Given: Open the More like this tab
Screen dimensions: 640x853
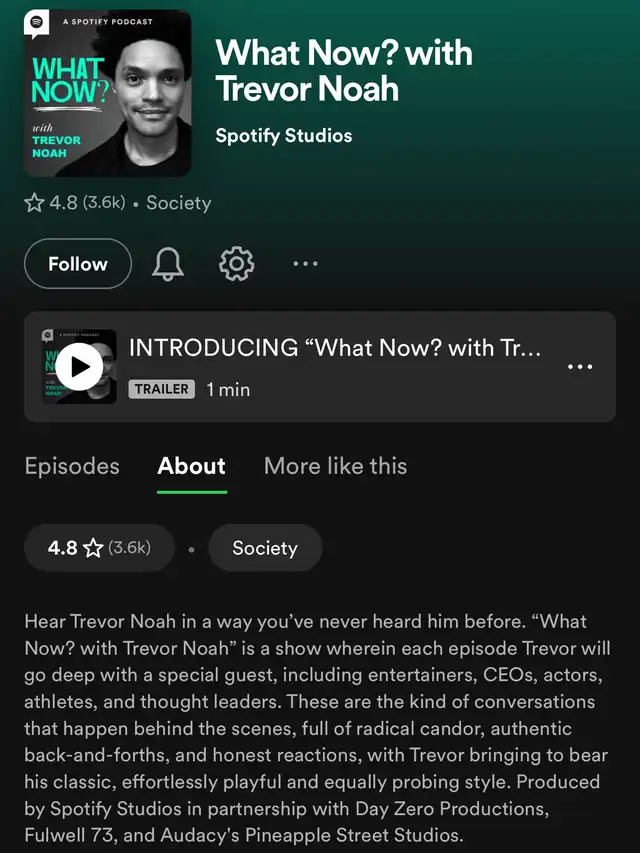Looking at the screenshot, I should pyautogui.click(x=335, y=466).
